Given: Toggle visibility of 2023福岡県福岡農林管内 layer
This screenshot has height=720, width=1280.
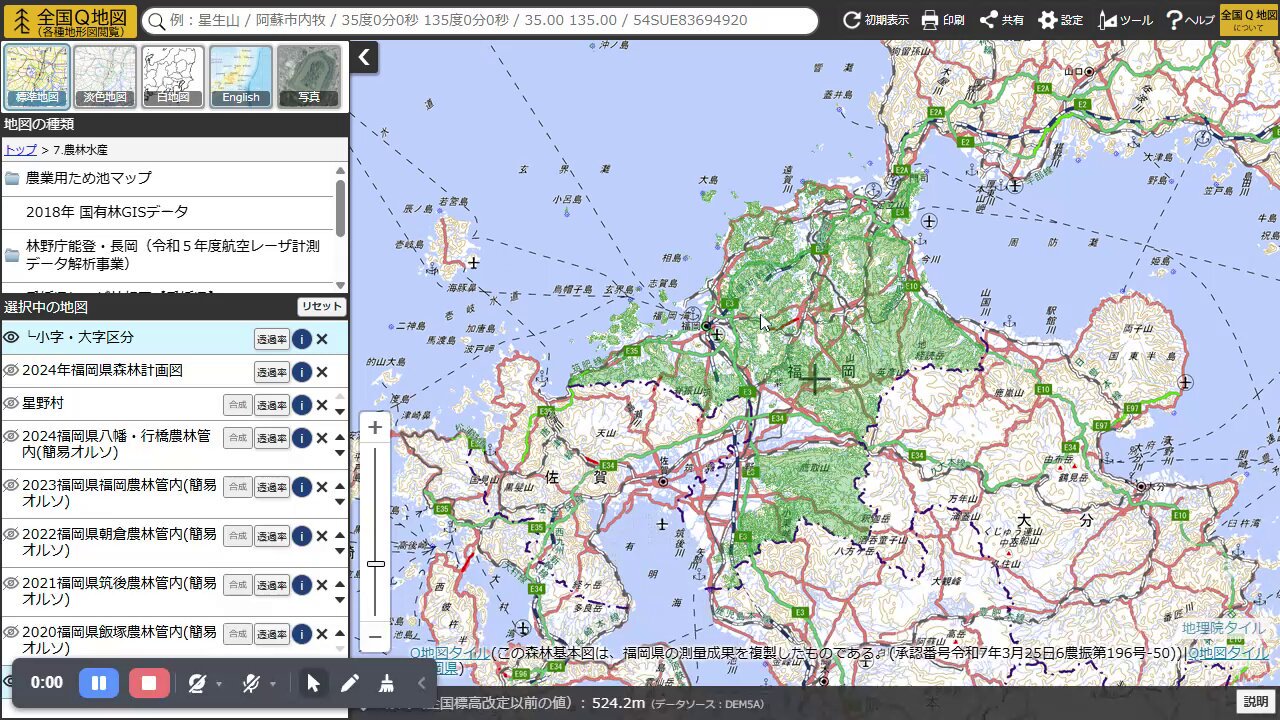Looking at the screenshot, I should [11, 486].
